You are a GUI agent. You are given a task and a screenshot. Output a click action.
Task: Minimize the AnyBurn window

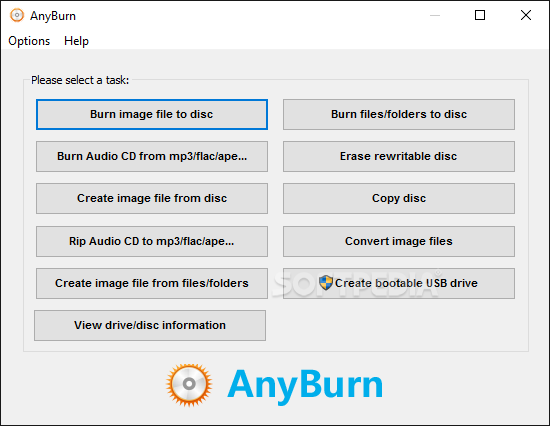[x=435, y=15]
